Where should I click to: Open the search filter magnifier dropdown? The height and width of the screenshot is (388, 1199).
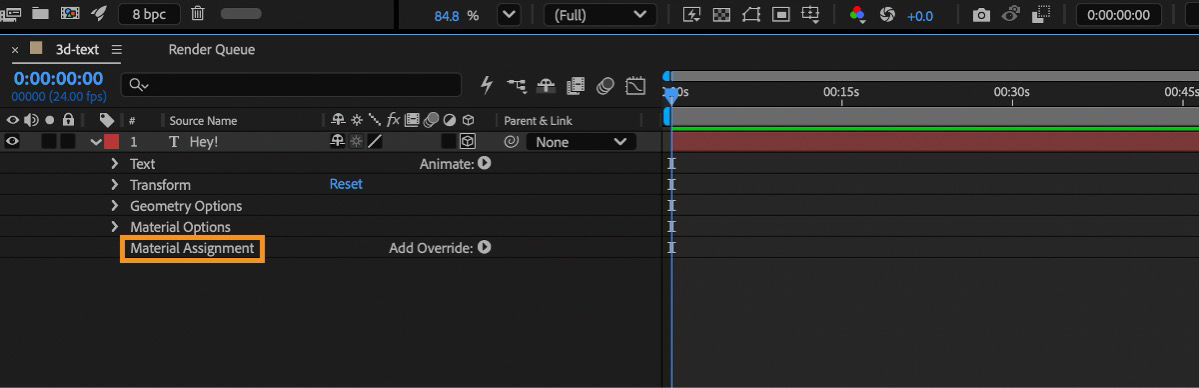138,85
